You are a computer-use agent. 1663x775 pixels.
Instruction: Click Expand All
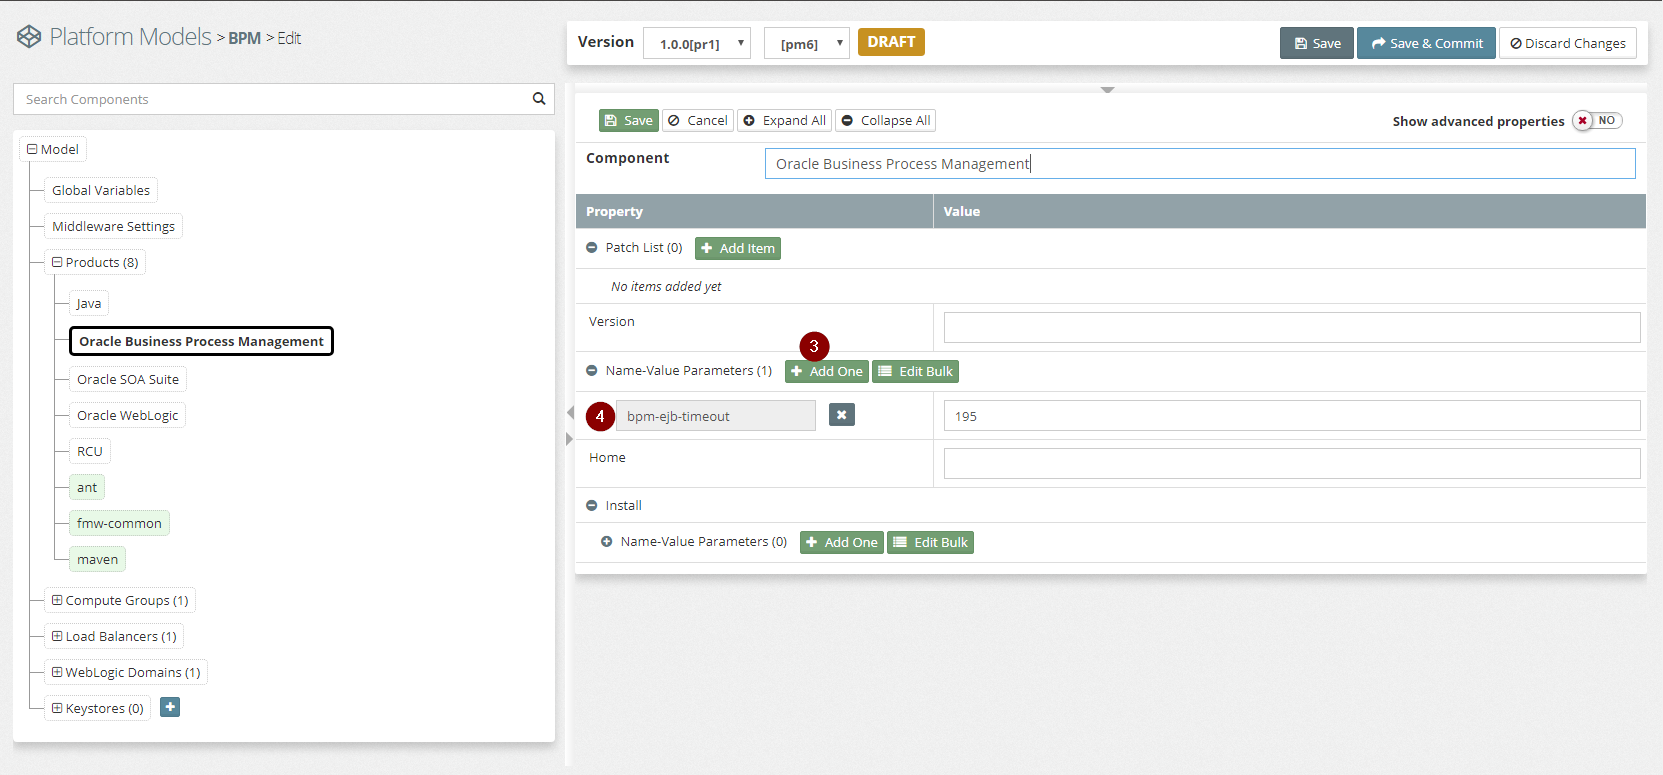[x=785, y=120]
